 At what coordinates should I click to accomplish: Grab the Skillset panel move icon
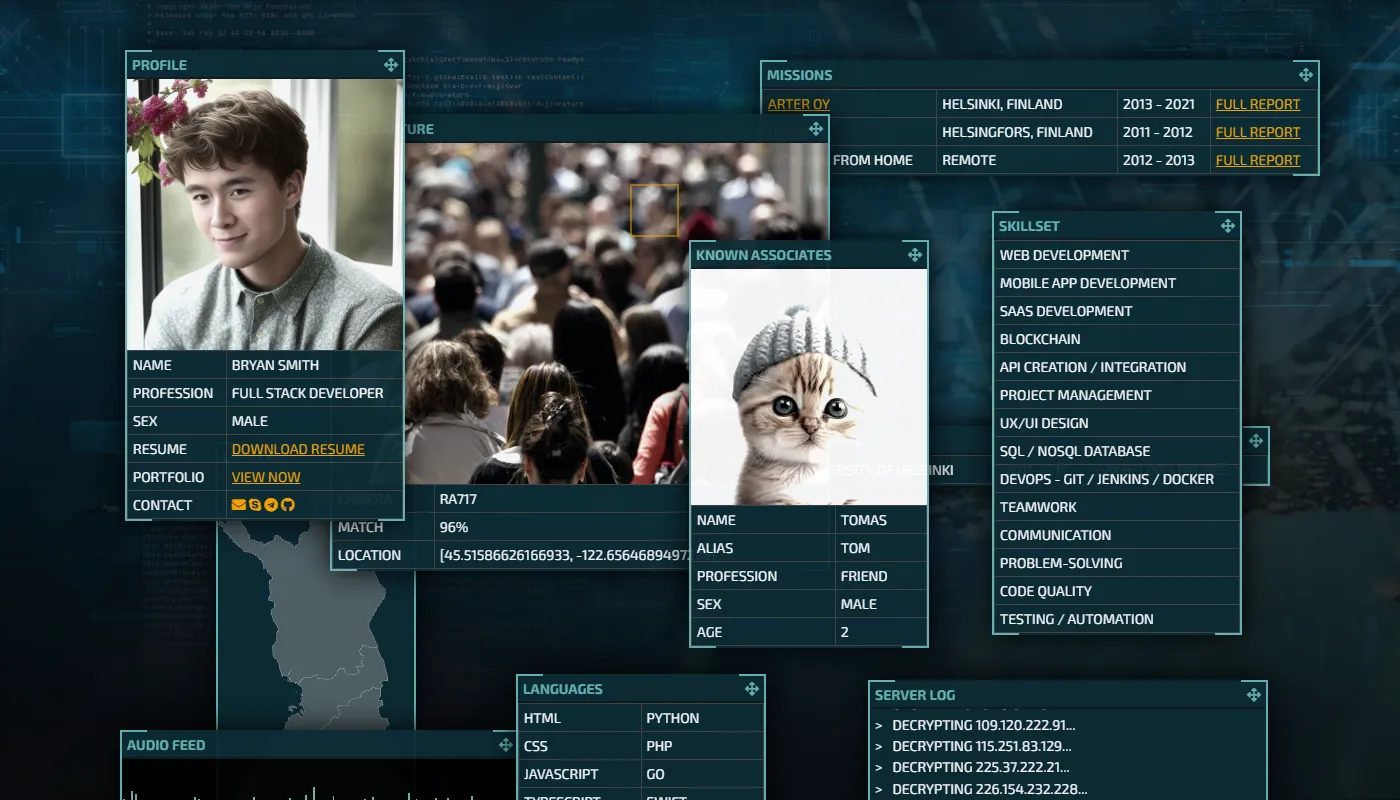coord(1227,226)
